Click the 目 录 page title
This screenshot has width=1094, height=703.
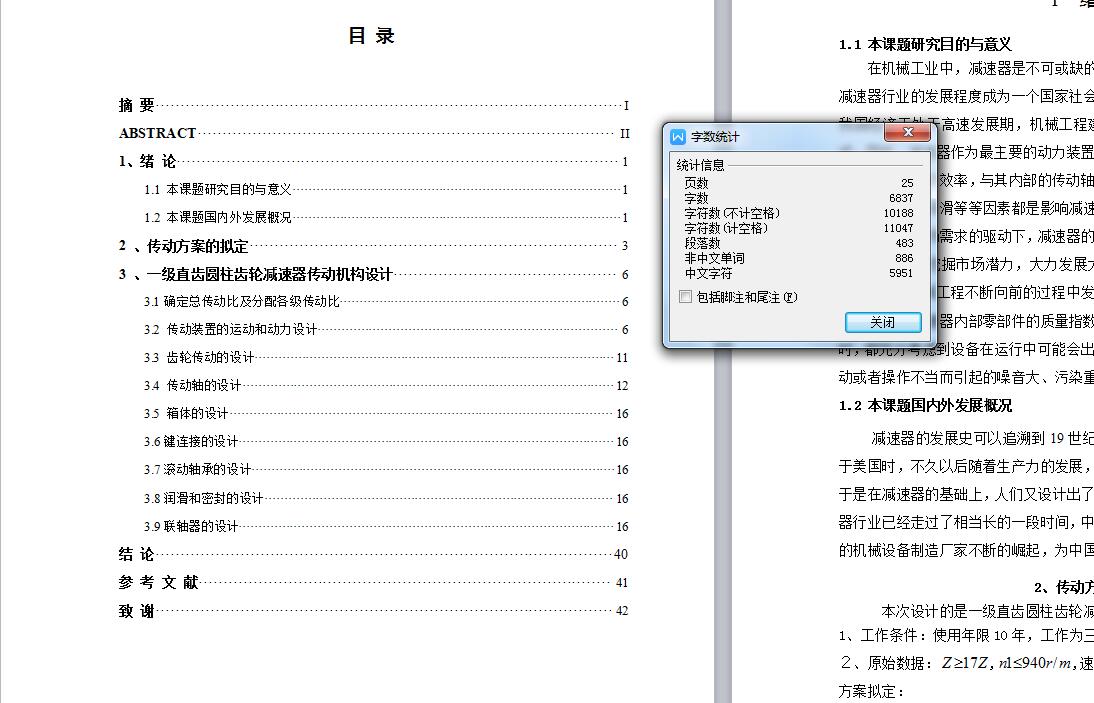[x=373, y=35]
